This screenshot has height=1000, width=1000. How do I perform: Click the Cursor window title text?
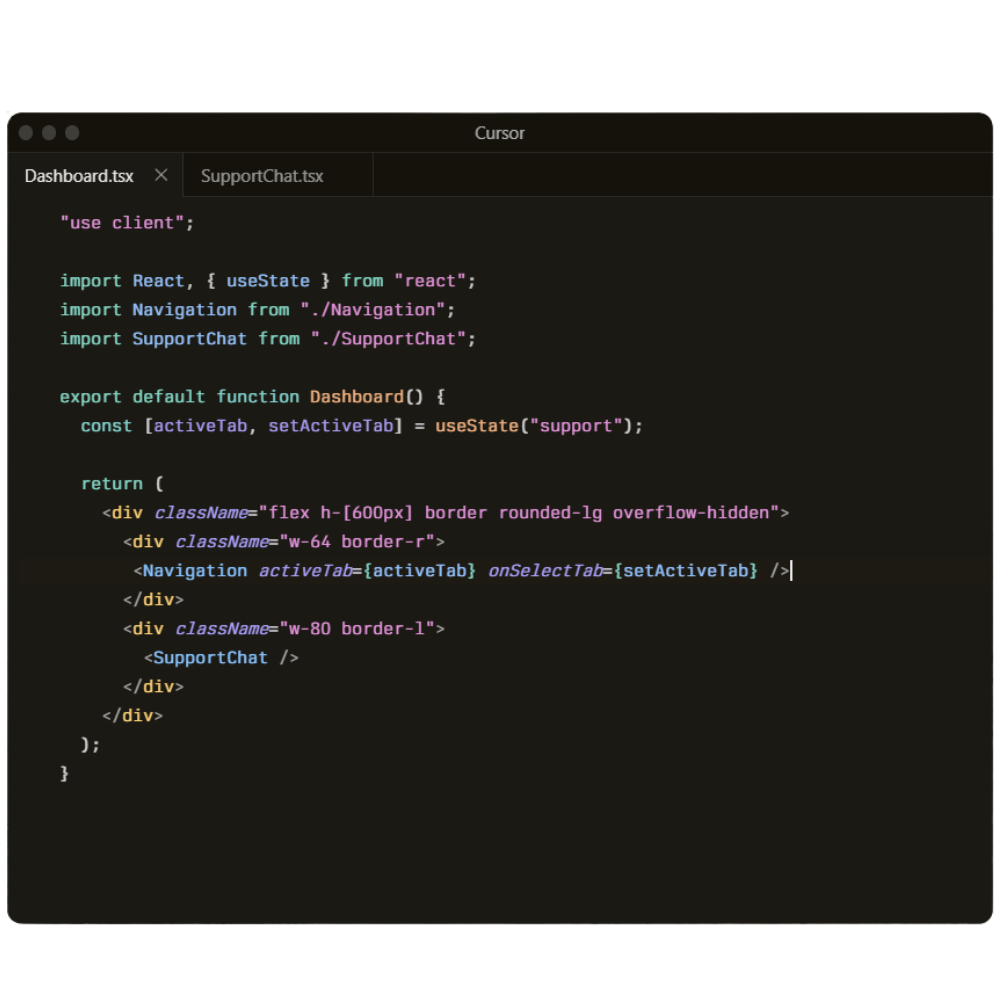tap(499, 133)
